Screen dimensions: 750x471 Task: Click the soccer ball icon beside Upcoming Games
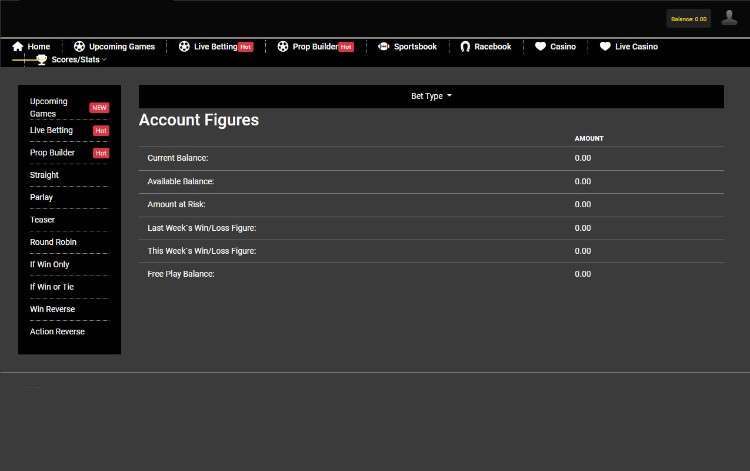point(80,47)
